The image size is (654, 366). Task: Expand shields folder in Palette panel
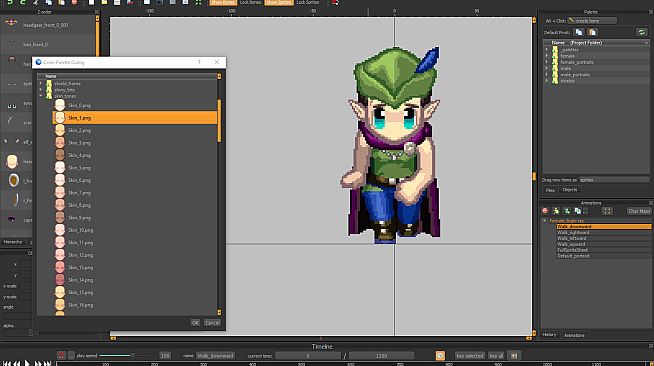tap(547, 81)
